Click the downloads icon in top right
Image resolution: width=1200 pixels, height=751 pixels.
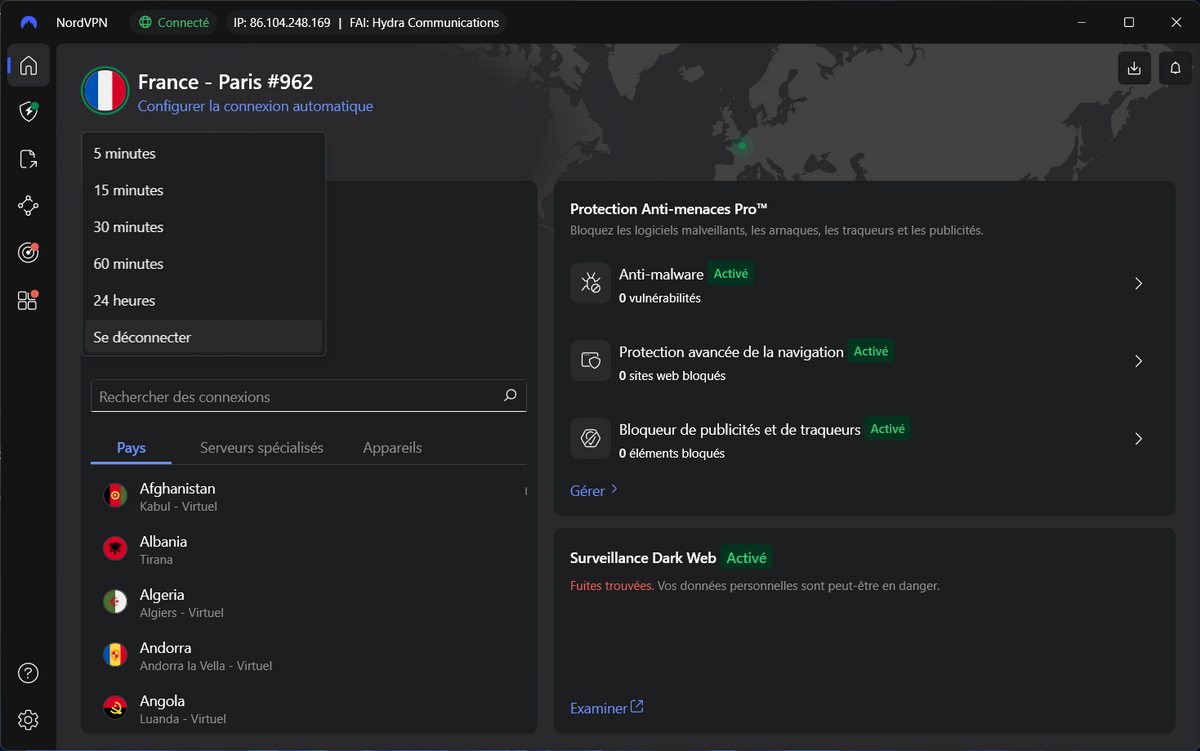[1133, 67]
